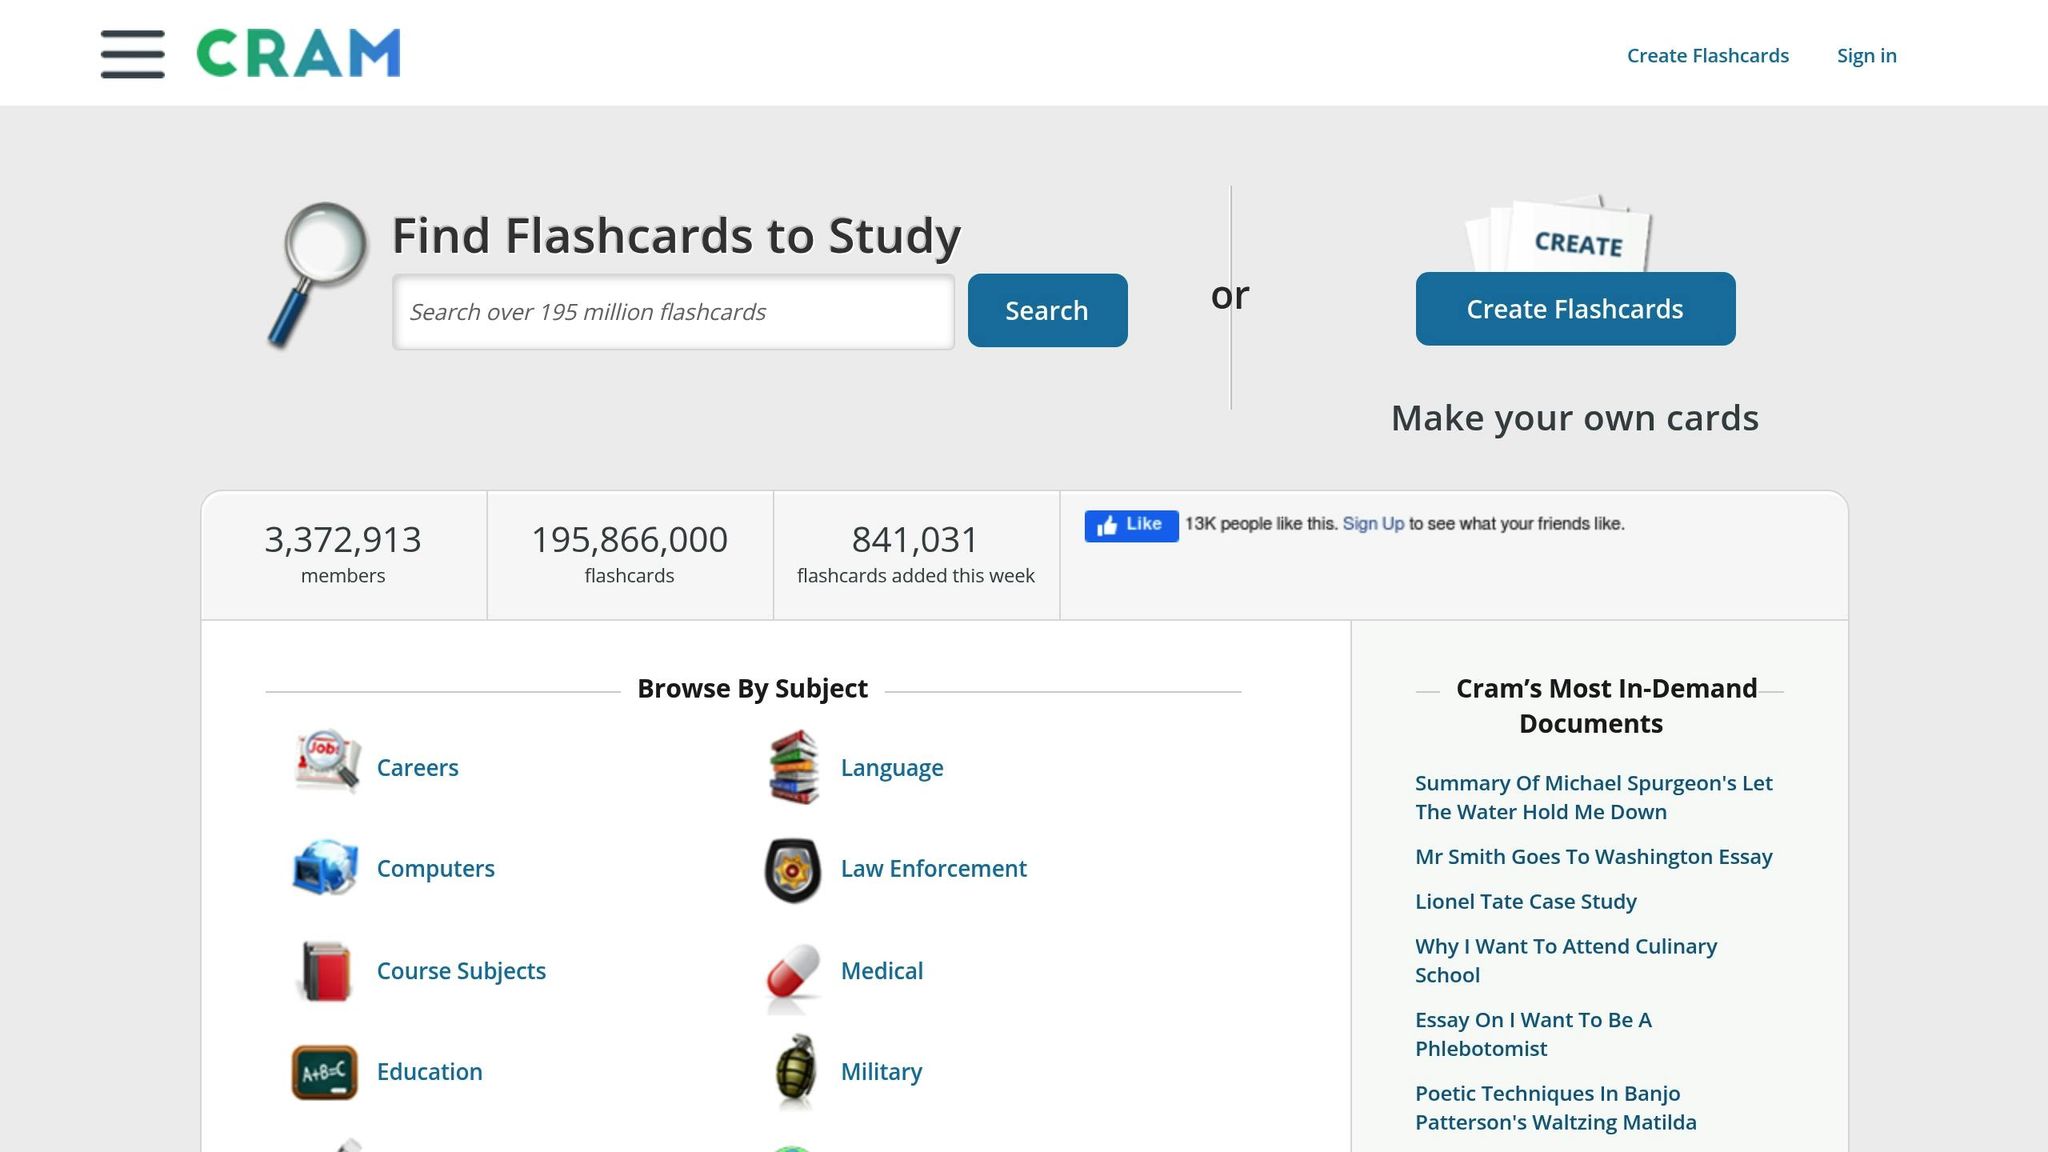Image resolution: width=2048 pixels, height=1152 pixels.
Task: Open the Law Enforcement subject link
Action: point(933,869)
